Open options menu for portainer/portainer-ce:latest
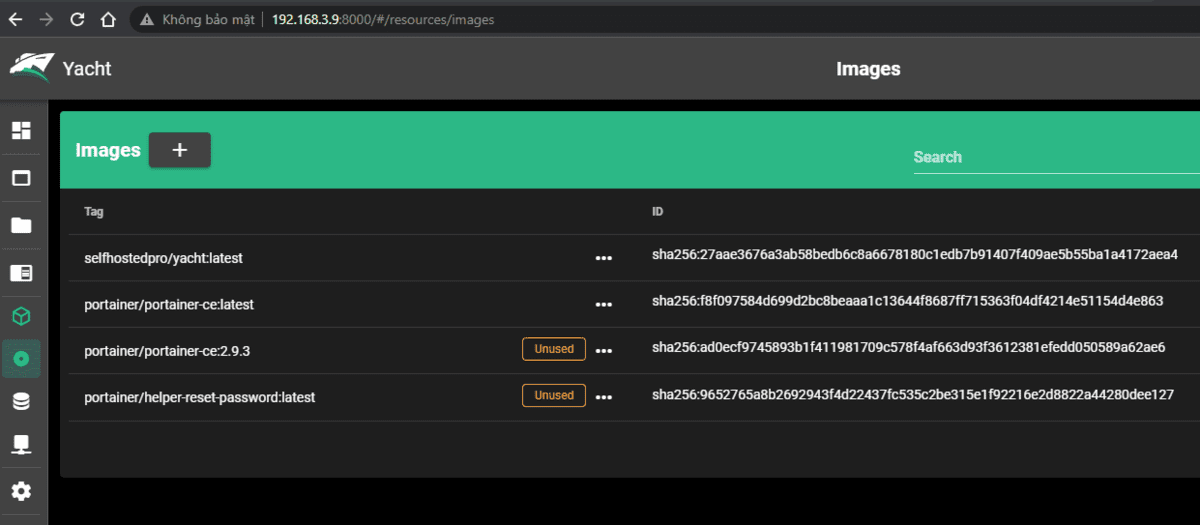 coord(603,304)
